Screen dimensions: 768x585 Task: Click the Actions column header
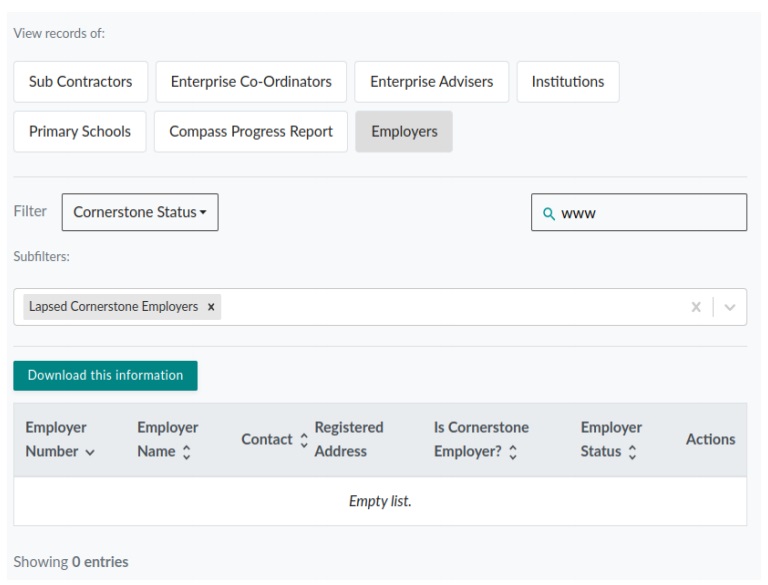pyautogui.click(x=710, y=439)
